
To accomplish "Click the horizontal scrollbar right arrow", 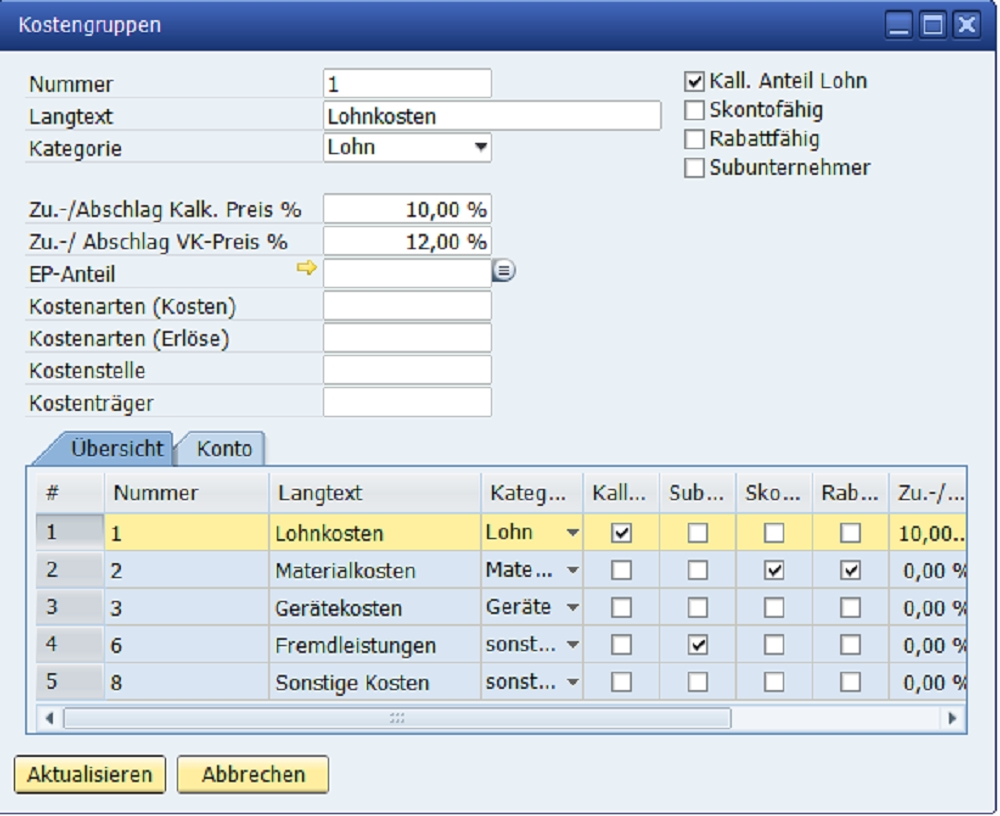I will (953, 718).
